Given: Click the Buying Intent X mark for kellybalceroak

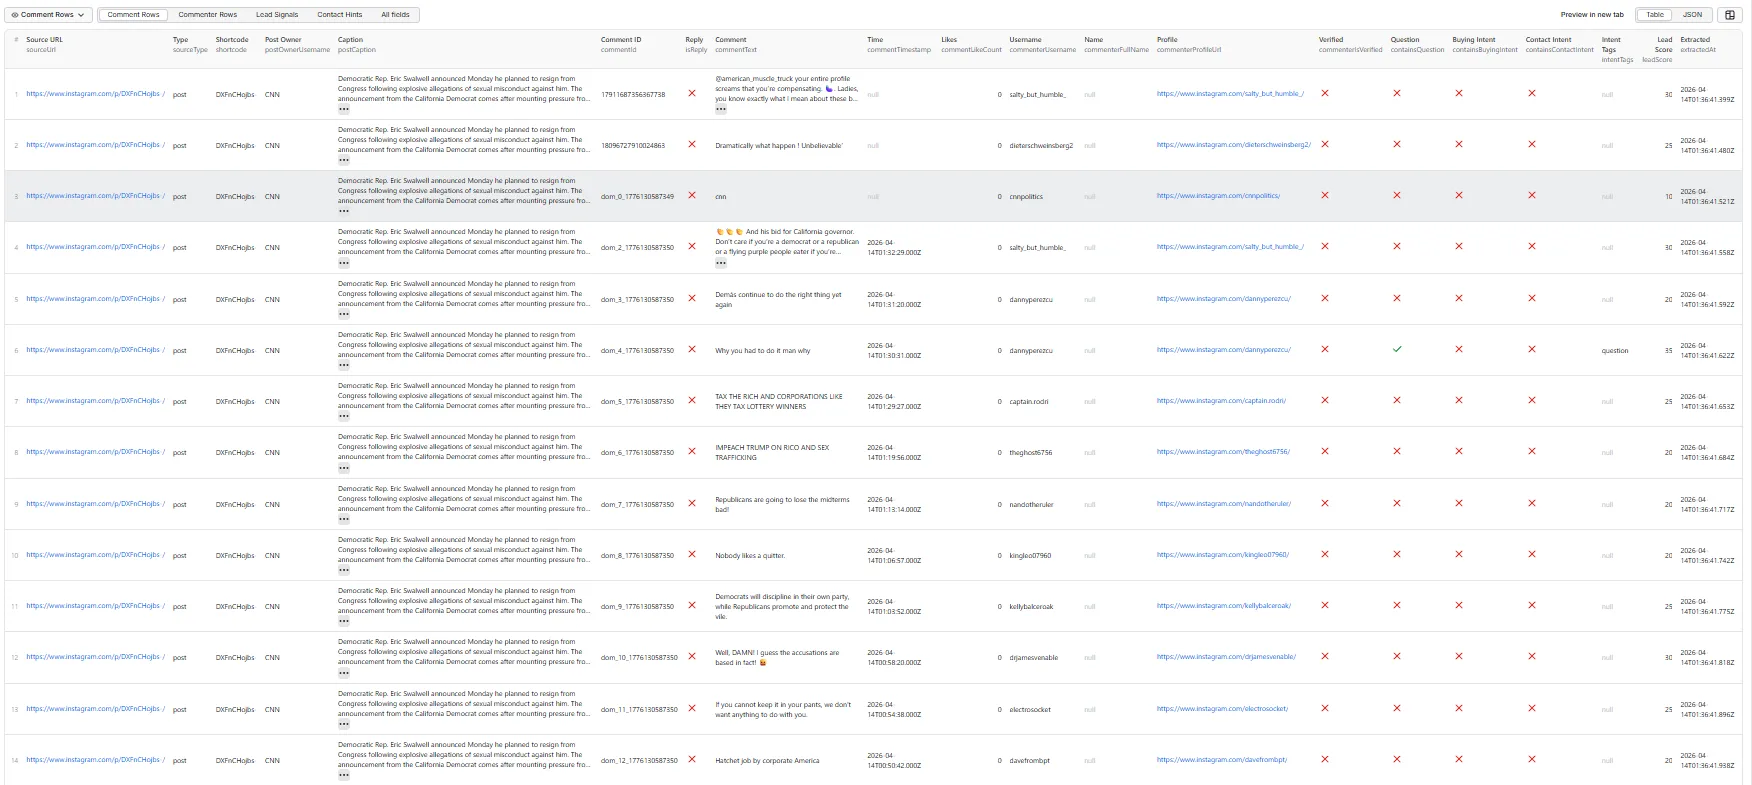Looking at the screenshot, I should coord(1459,605).
